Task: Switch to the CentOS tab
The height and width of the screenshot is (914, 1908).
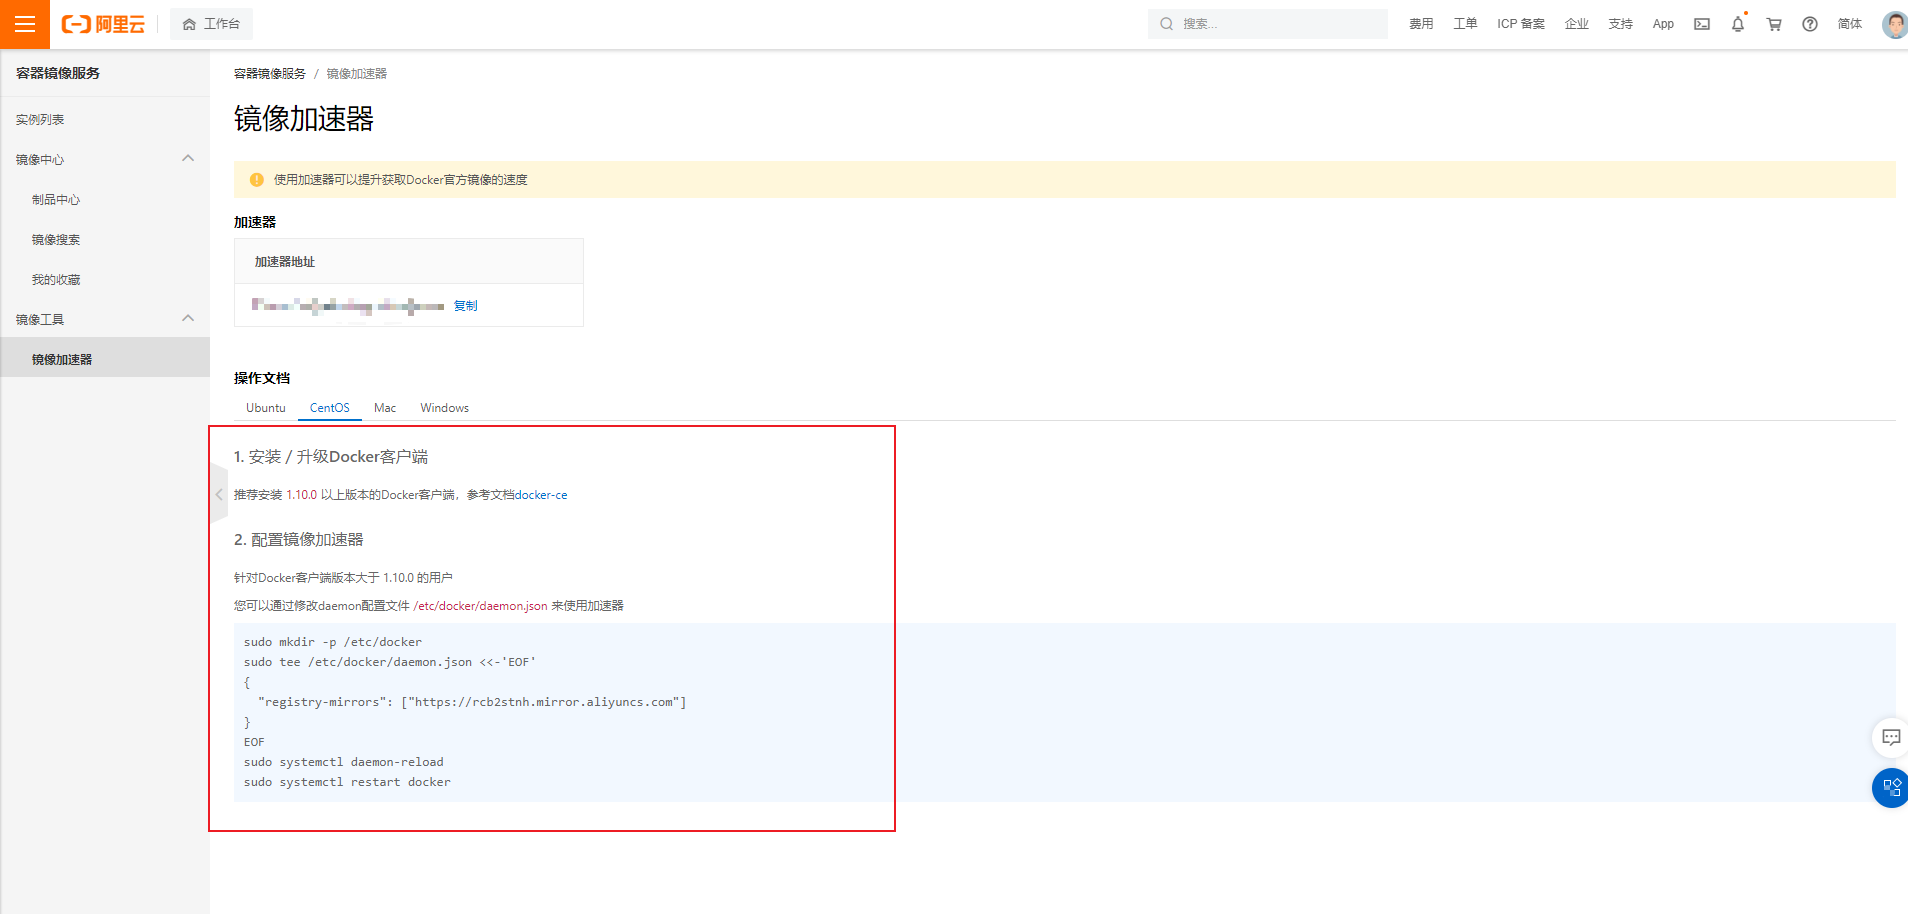Action: (330, 408)
